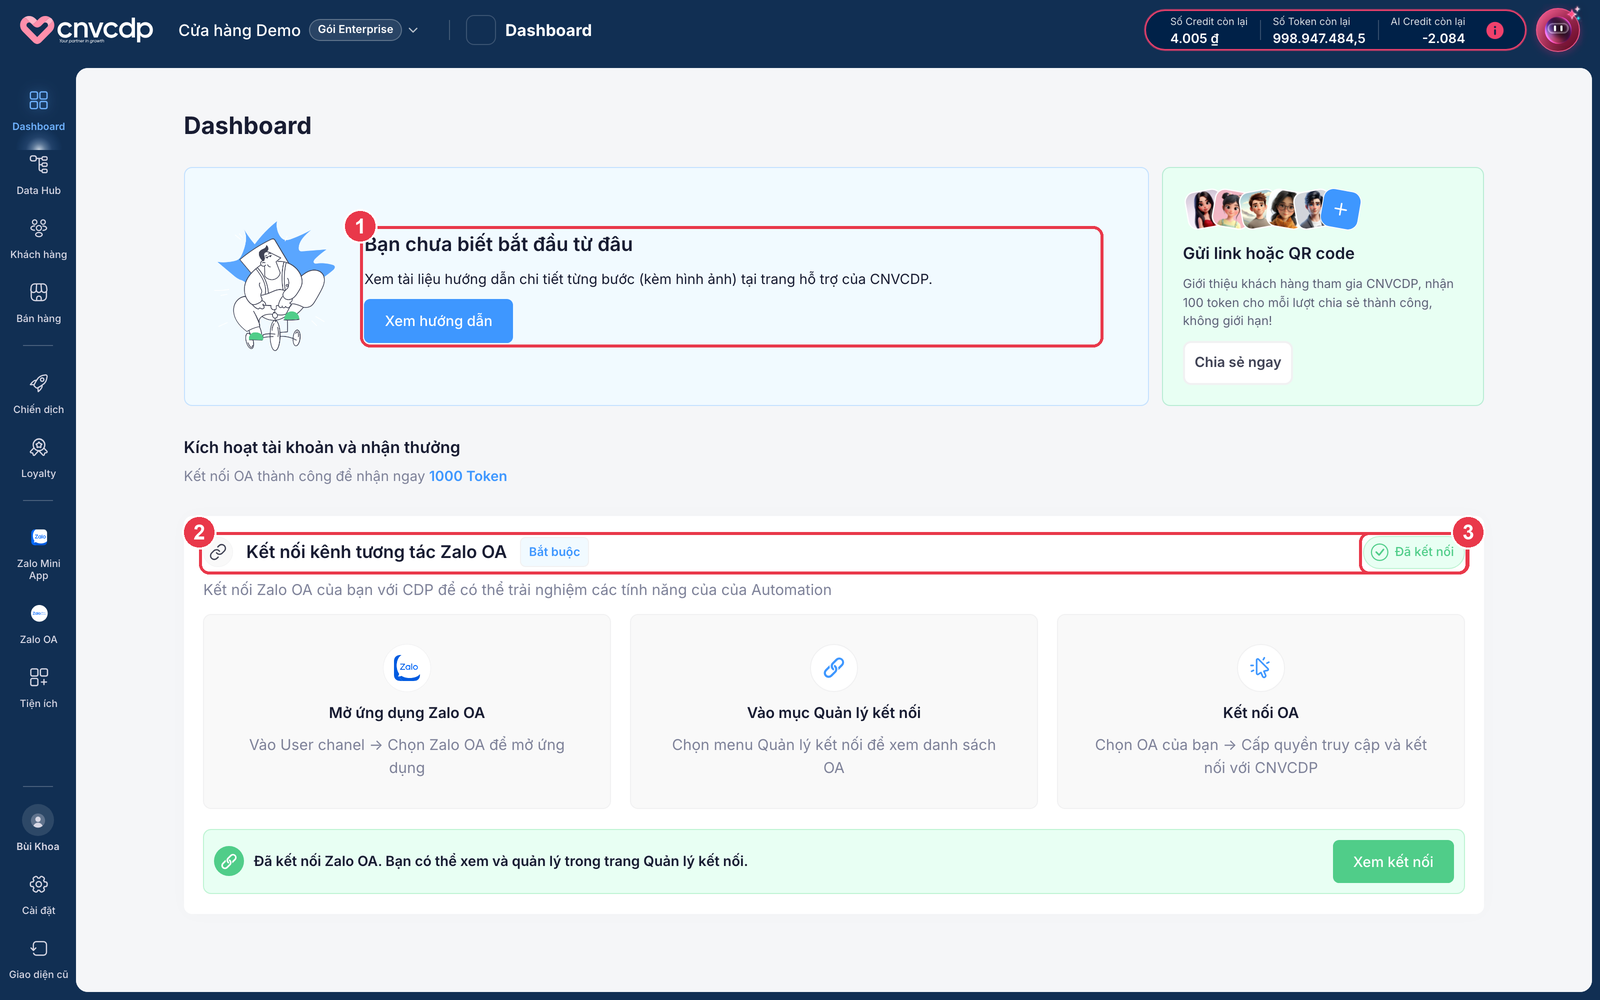This screenshot has width=1600, height=1000.
Task: Expand the Cửa hàng Demo store dropdown chevron
Action: pyautogui.click(x=413, y=30)
